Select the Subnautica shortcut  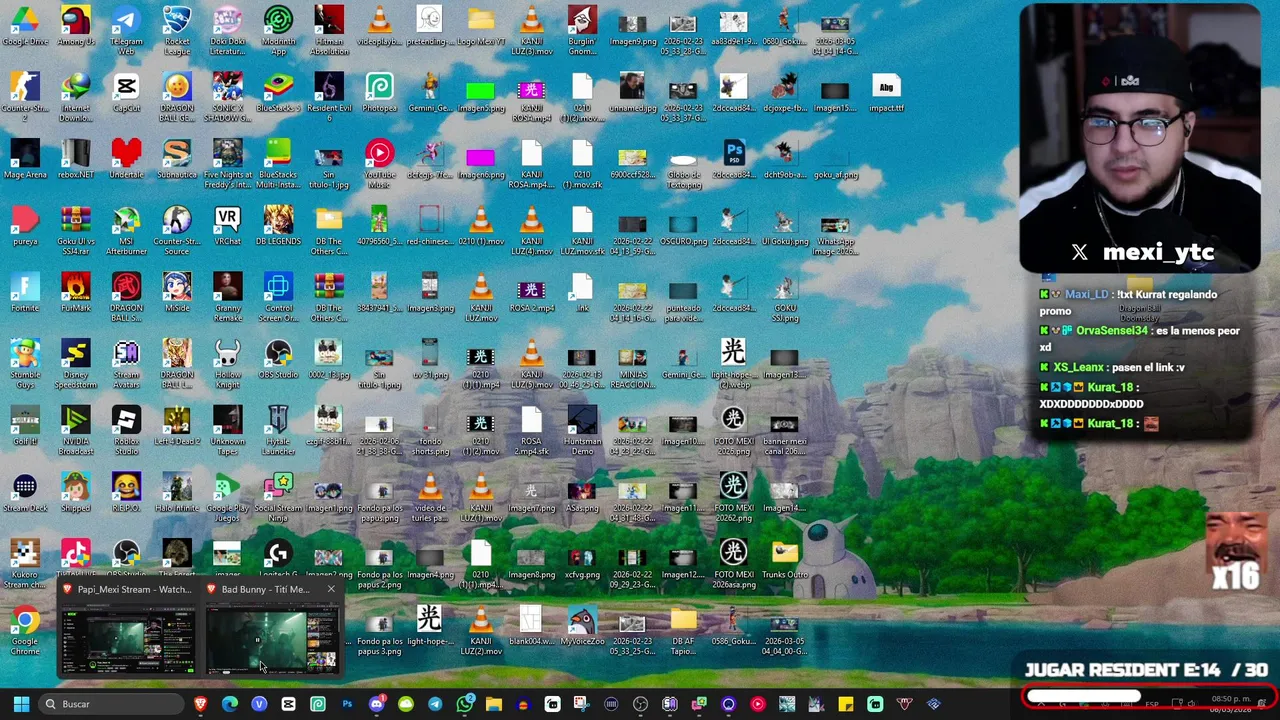[177, 160]
